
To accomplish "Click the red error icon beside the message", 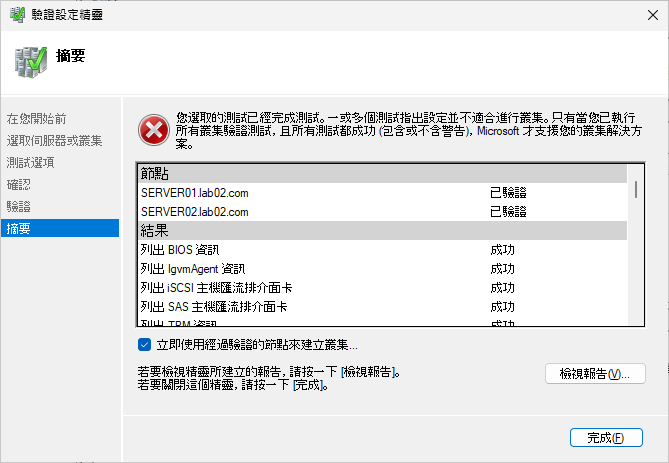I will click(154, 130).
